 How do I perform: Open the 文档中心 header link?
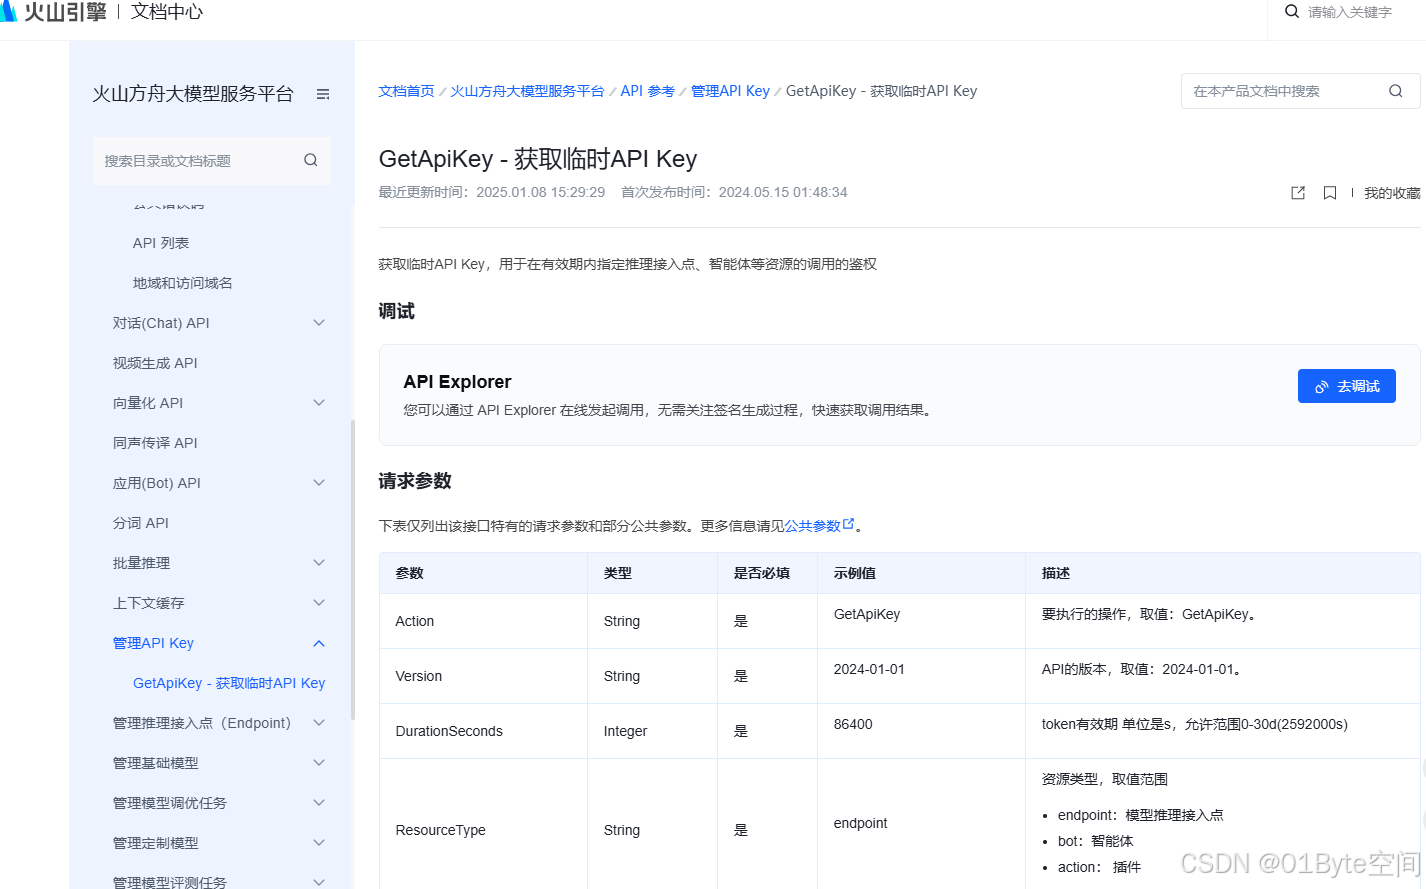coord(167,12)
